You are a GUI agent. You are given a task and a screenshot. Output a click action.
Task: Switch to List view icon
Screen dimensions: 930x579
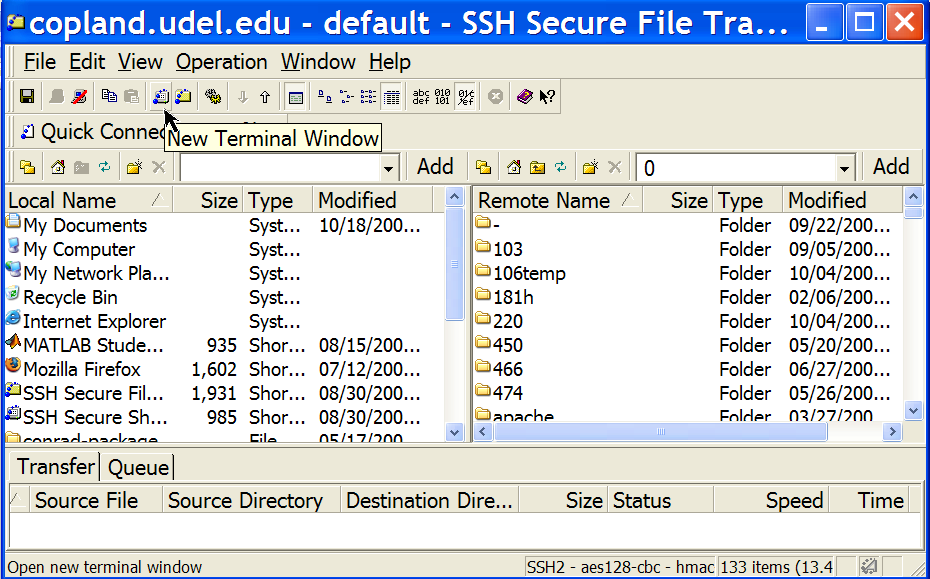(x=368, y=97)
